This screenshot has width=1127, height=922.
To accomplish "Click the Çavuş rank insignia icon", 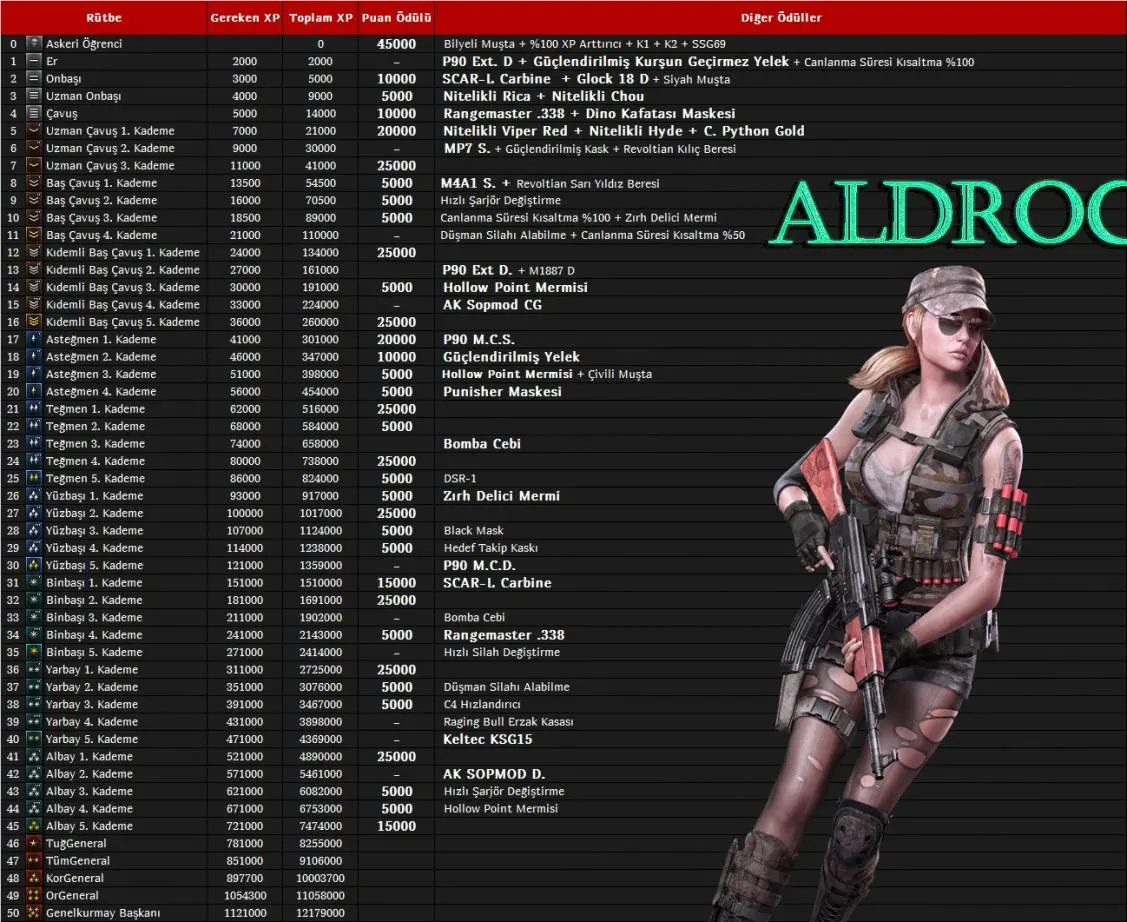I will (34, 114).
